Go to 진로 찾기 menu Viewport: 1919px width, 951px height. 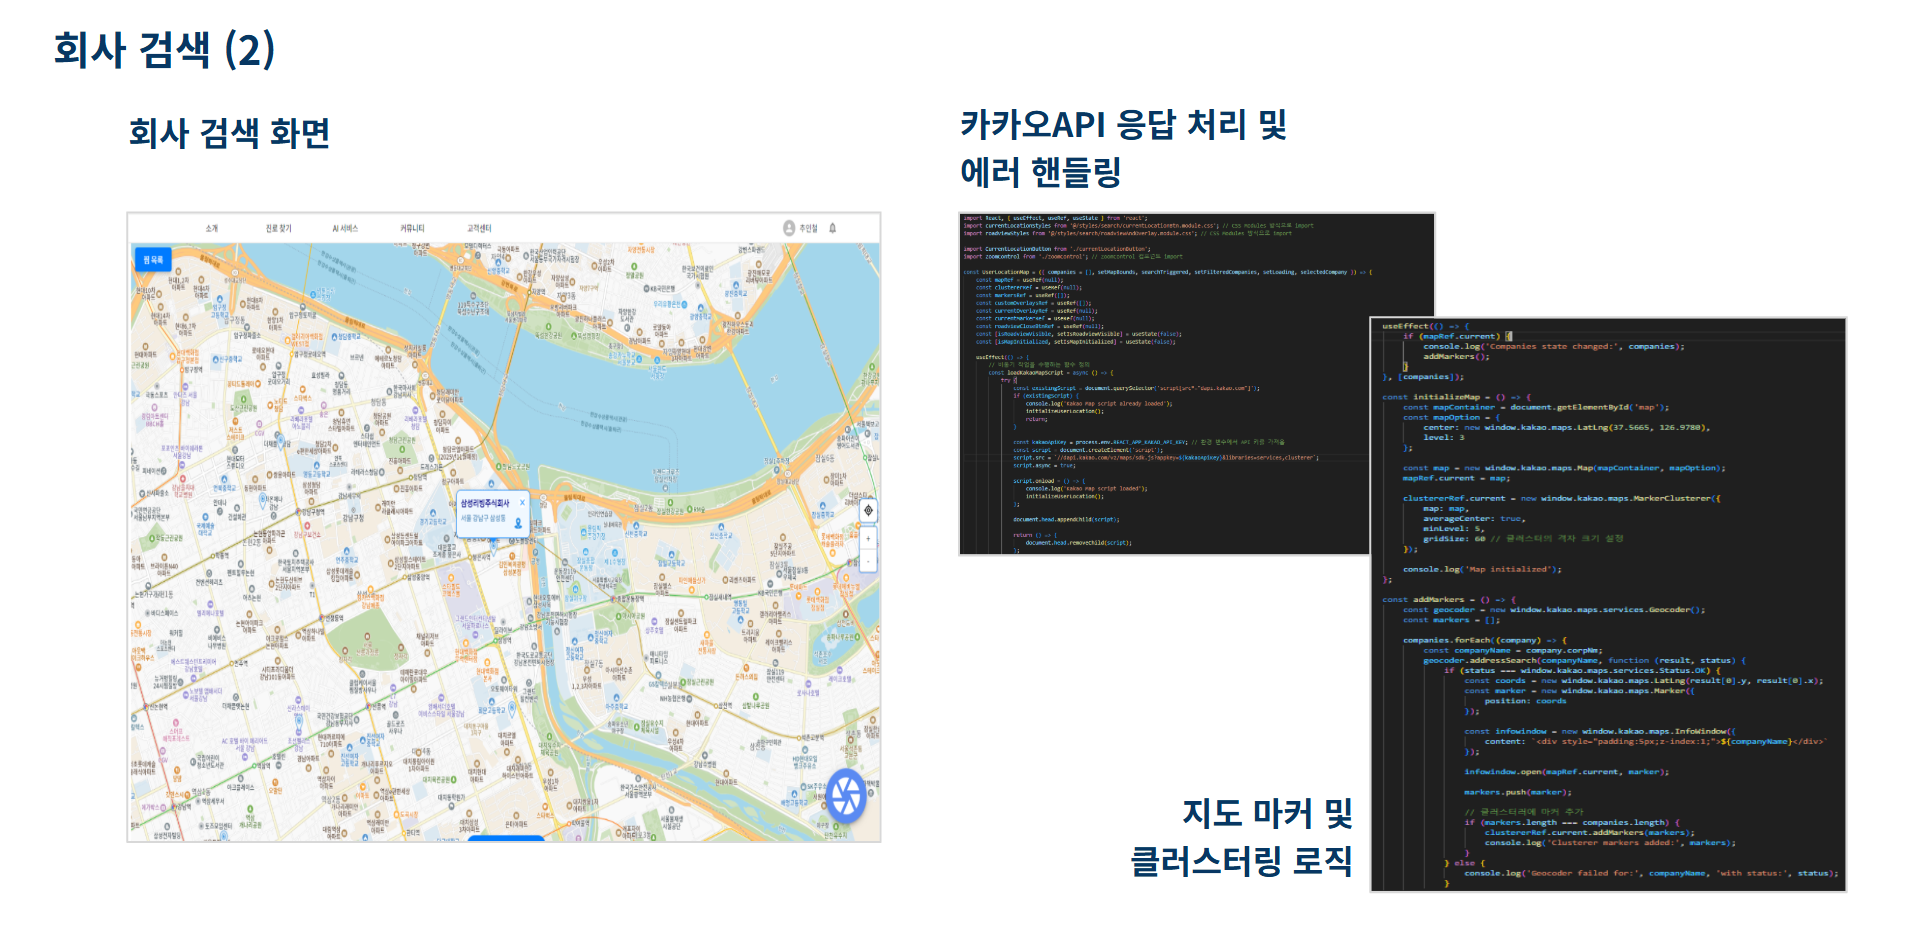tap(278, 228)
